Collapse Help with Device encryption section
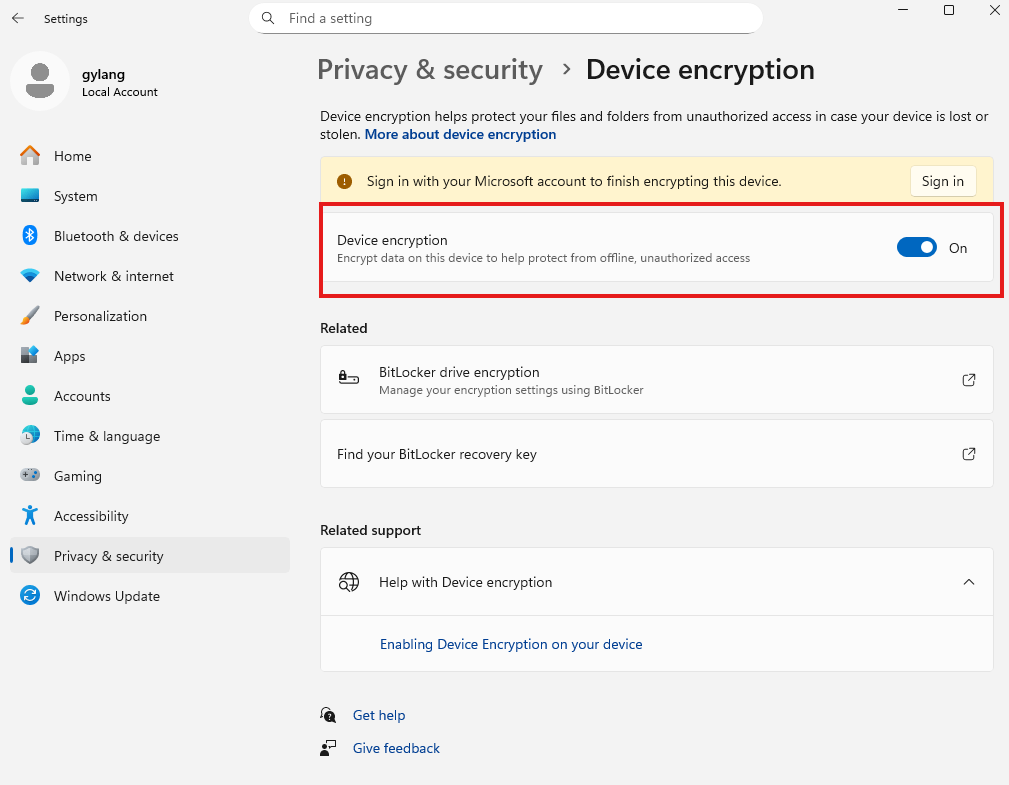Screen dimensions: 1009x785 click(968, 581)
